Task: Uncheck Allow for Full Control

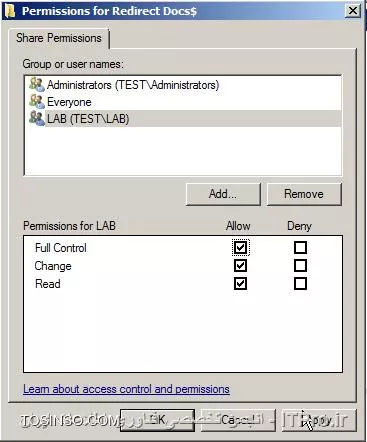Action: point(240,248)
